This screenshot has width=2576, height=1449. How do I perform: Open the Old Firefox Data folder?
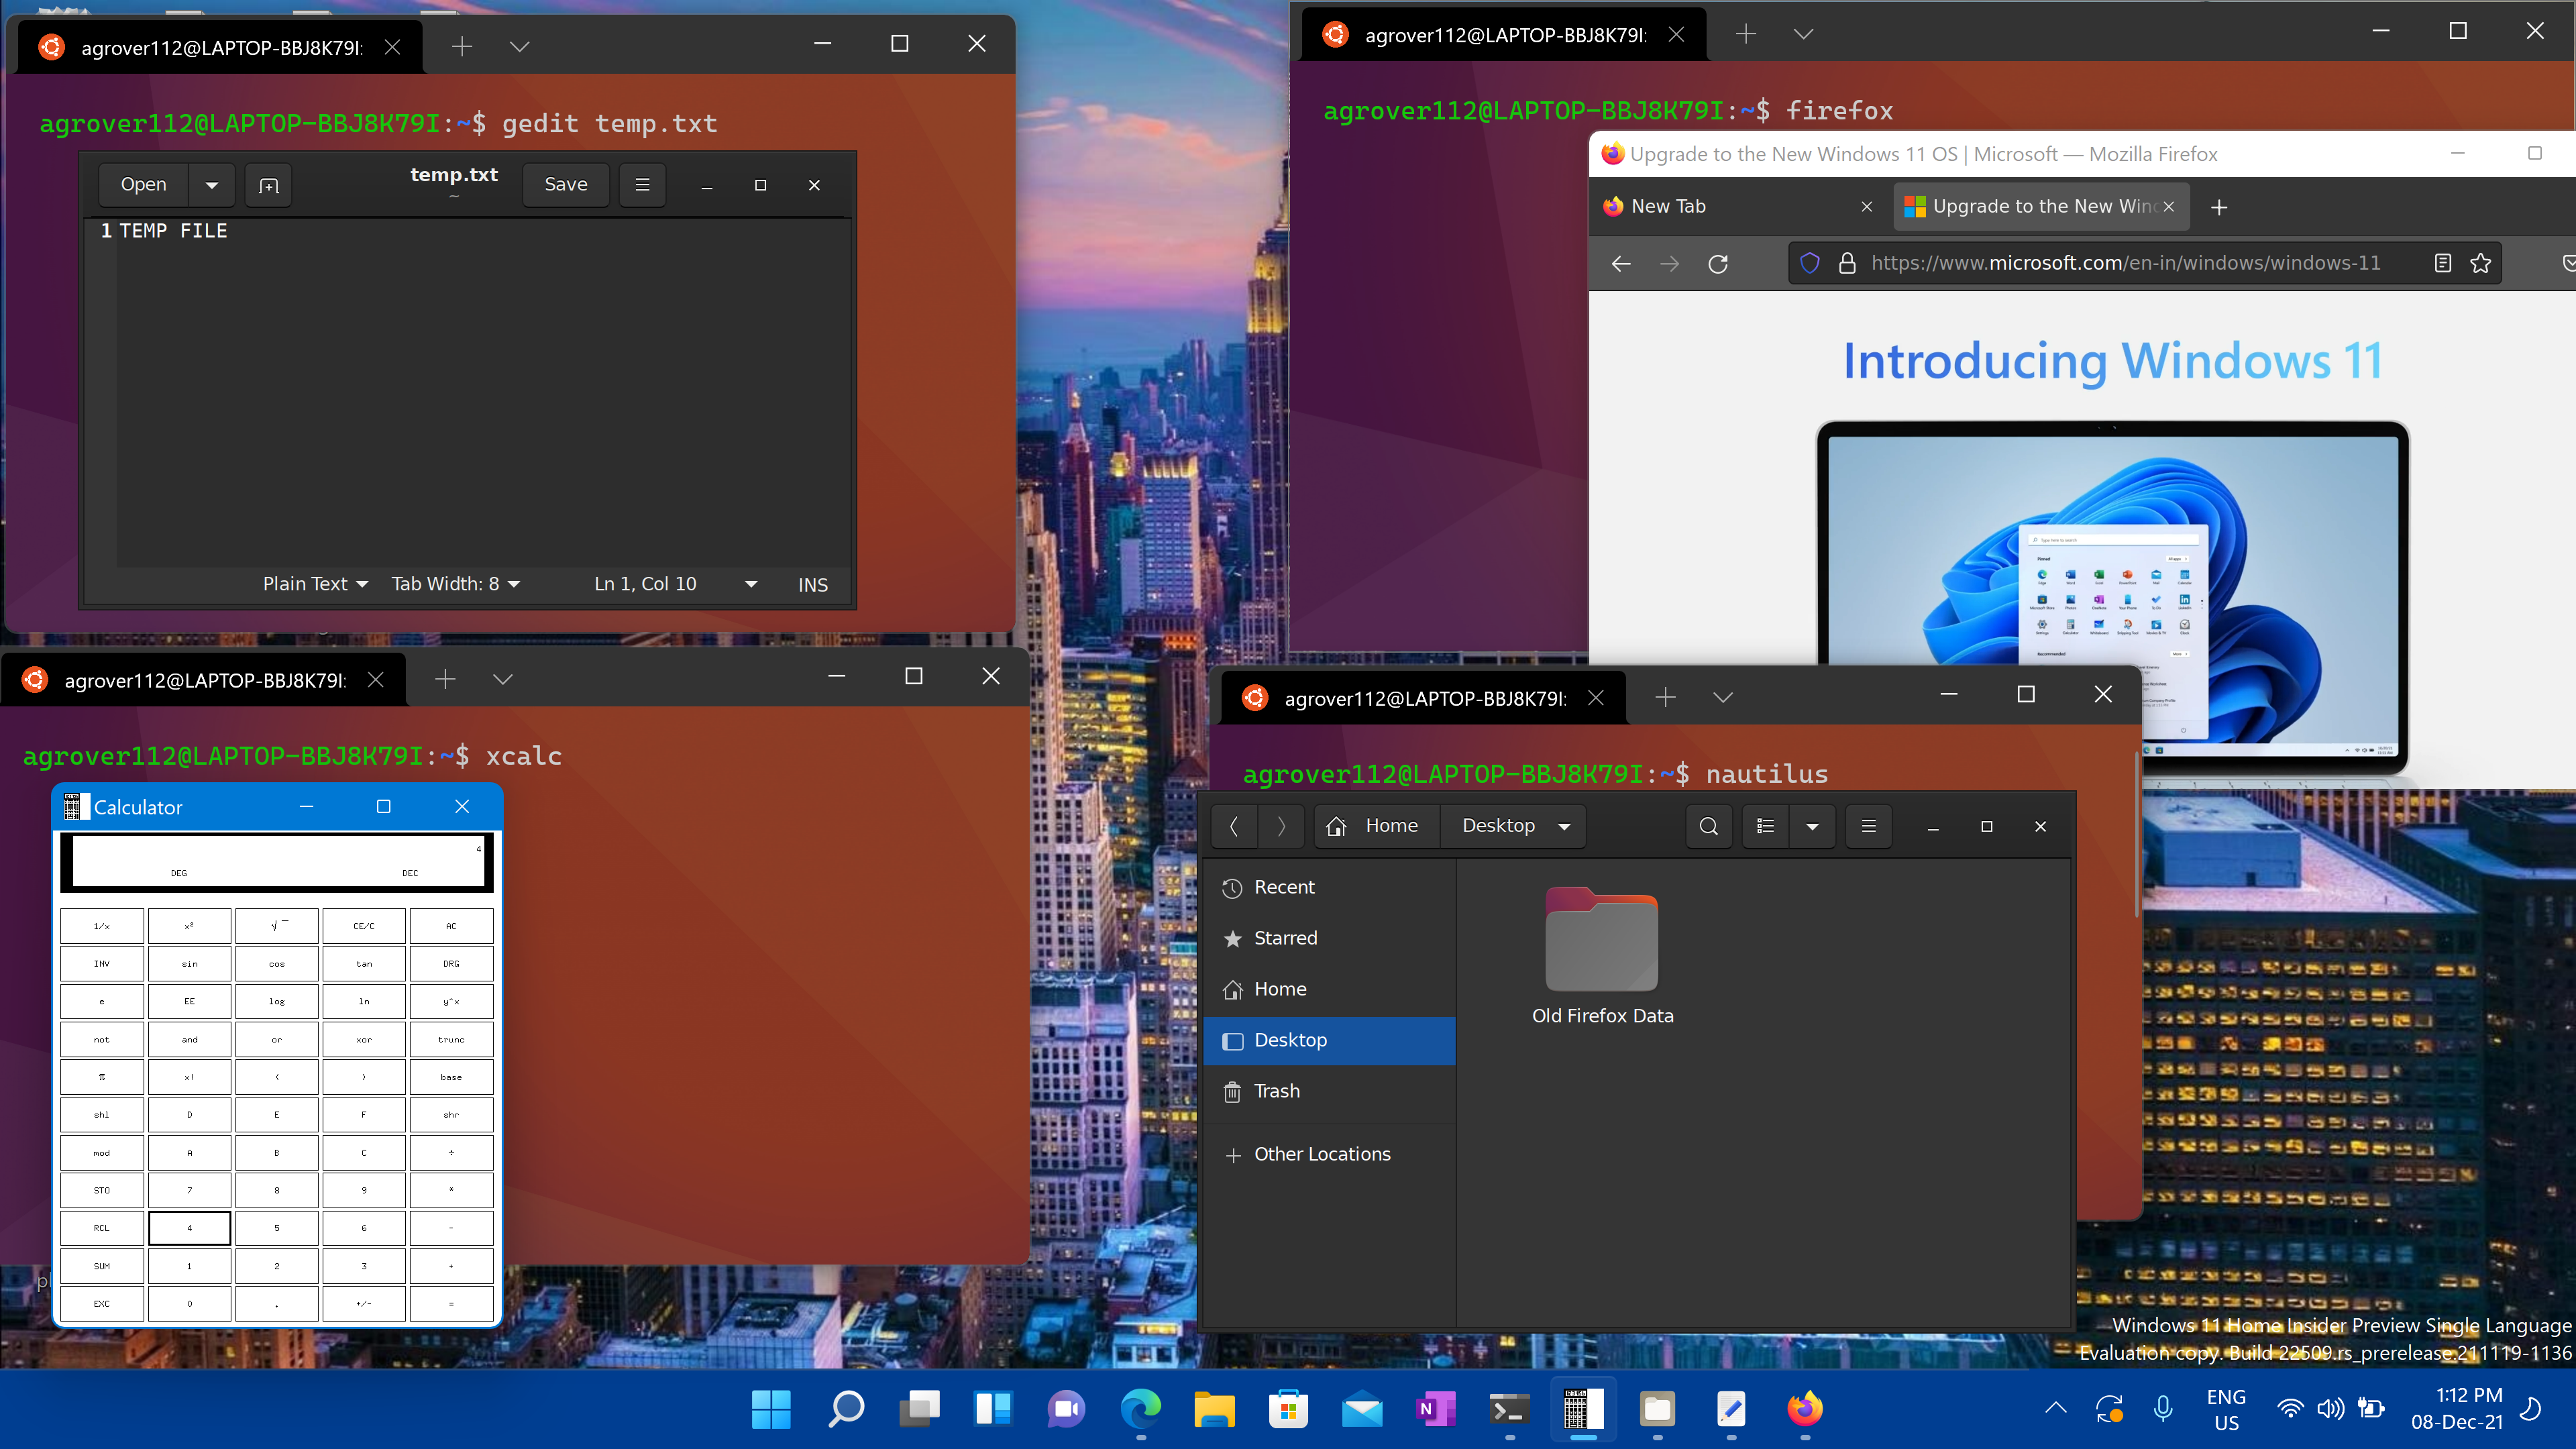[x=1601, y=947]
